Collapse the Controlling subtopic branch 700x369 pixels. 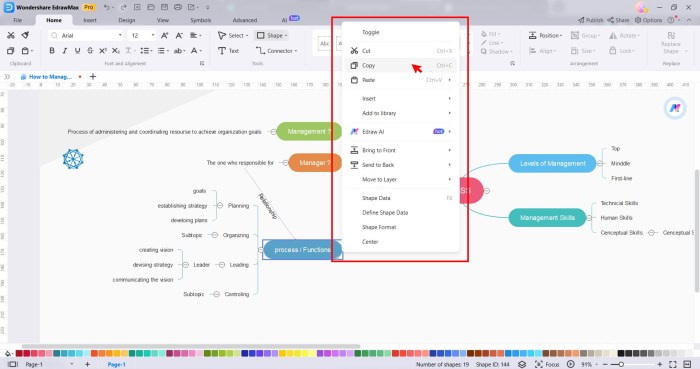(x=217, y=294)
